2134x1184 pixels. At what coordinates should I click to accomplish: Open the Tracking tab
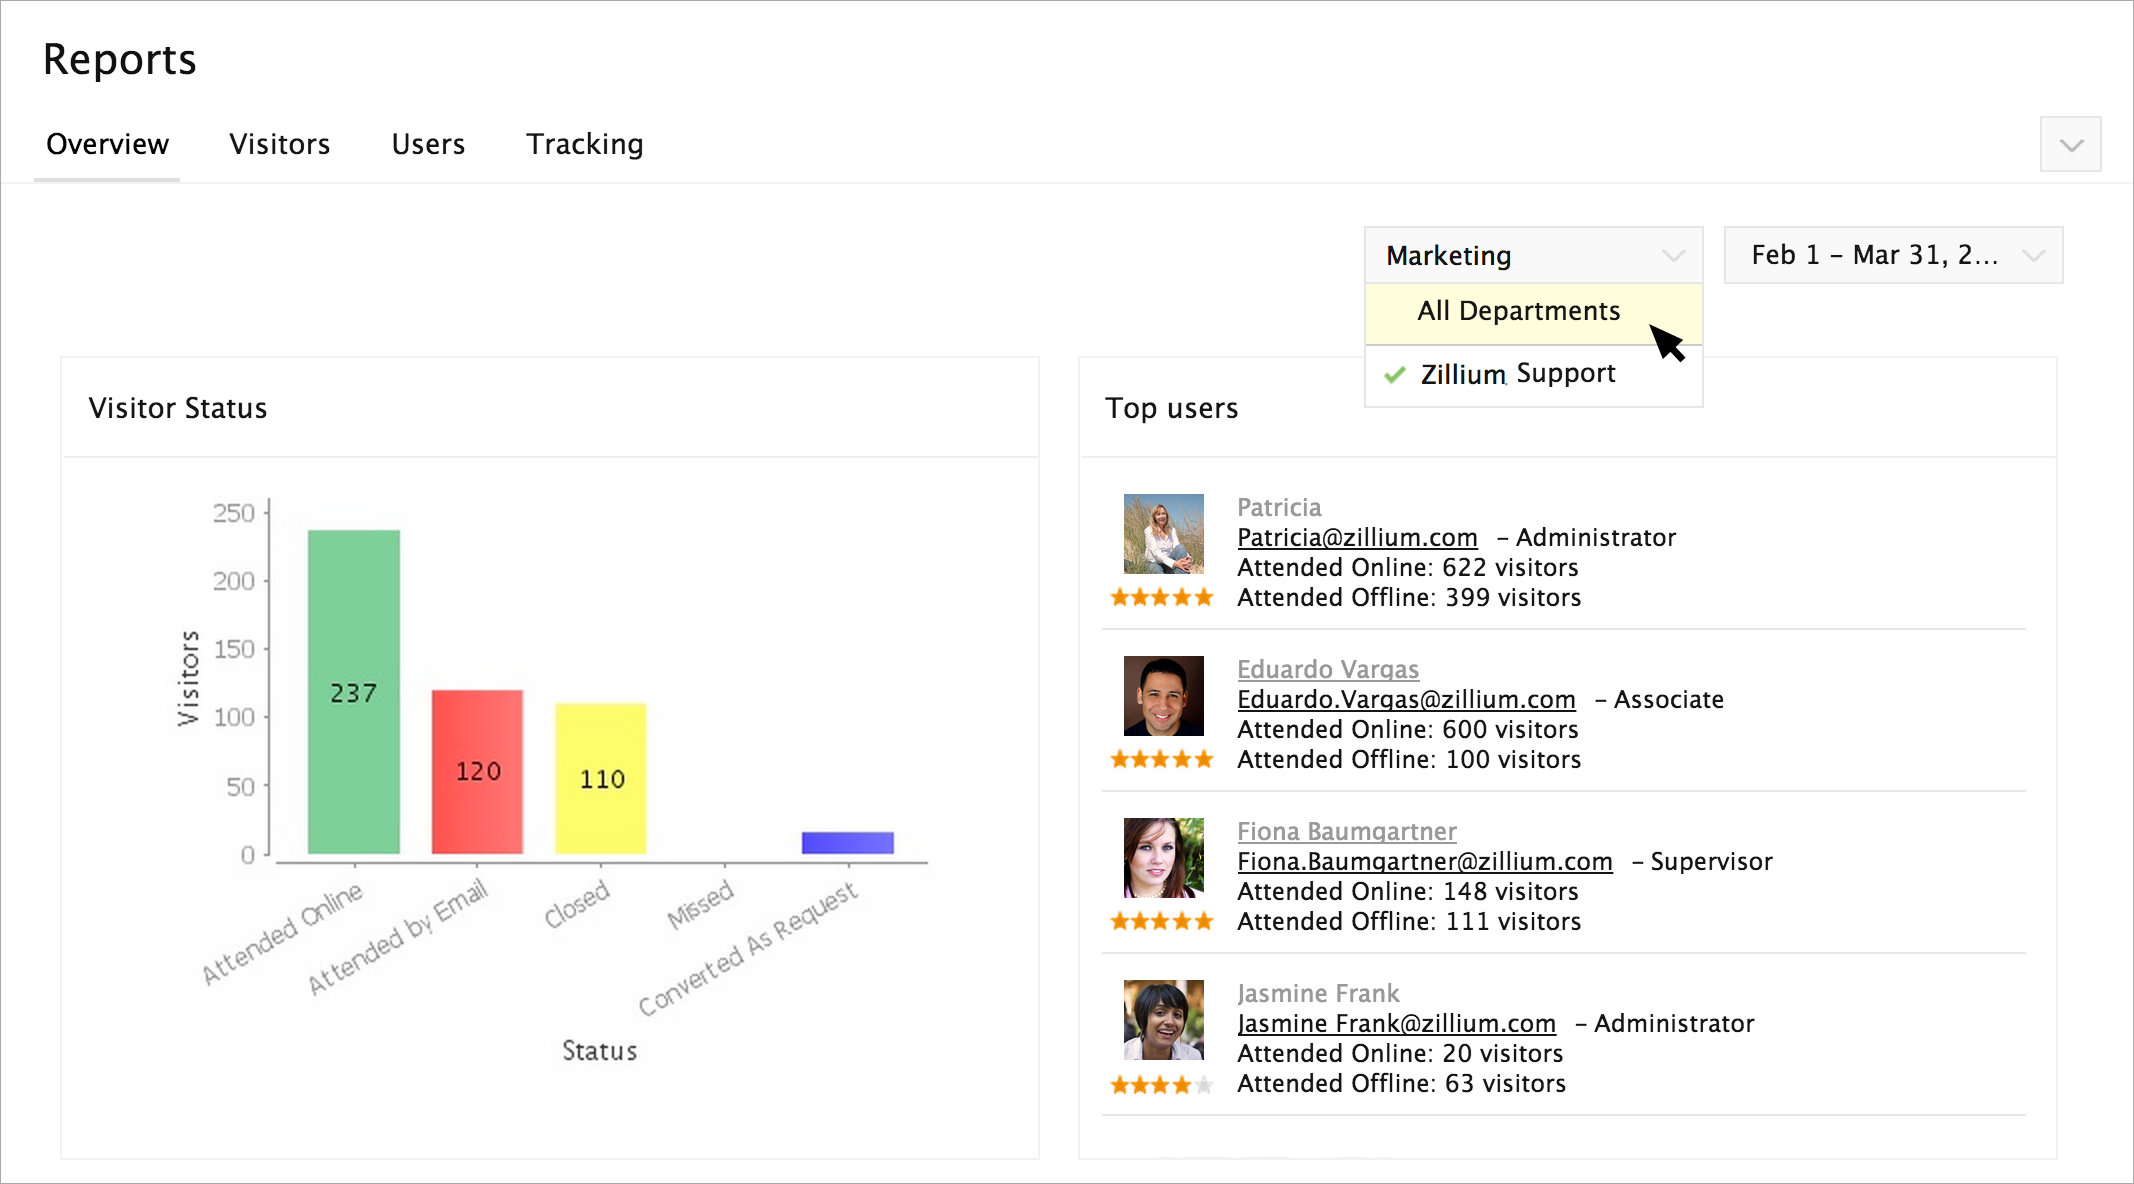pyautogui.click(x=584, y=145)
